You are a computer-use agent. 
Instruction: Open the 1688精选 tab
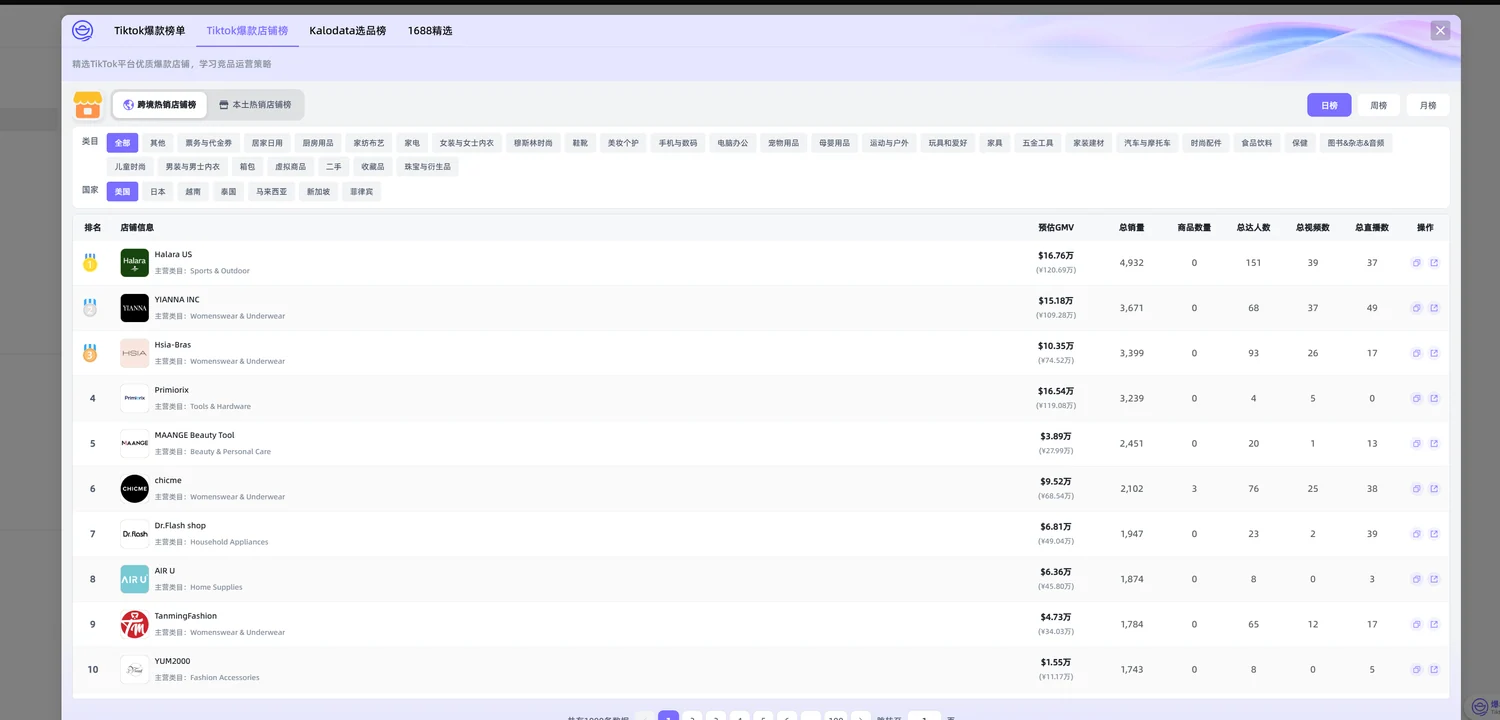pyautogui.click(x=430, y=31)
